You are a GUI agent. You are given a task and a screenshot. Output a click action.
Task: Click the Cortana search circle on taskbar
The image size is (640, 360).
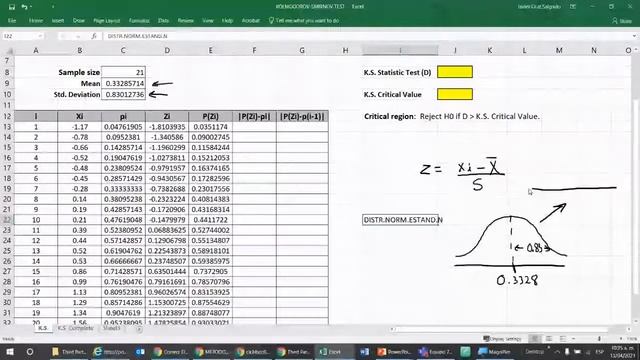click(30, 351)
